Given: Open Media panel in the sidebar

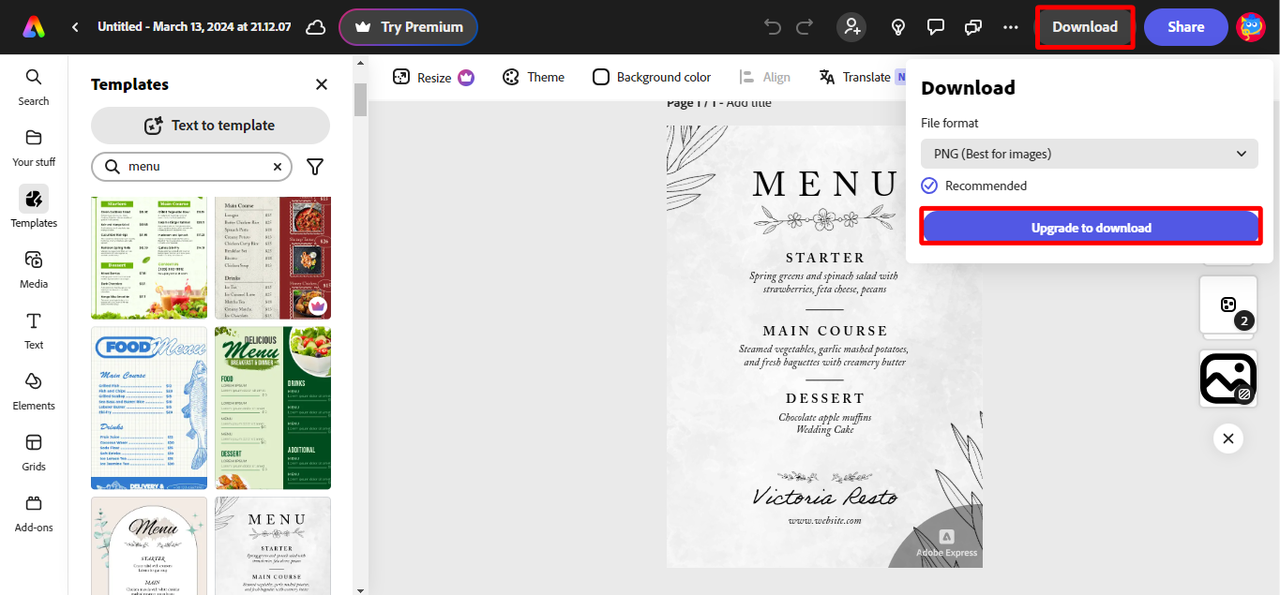Looking at the screenshot, I should (x=33, y=270).
